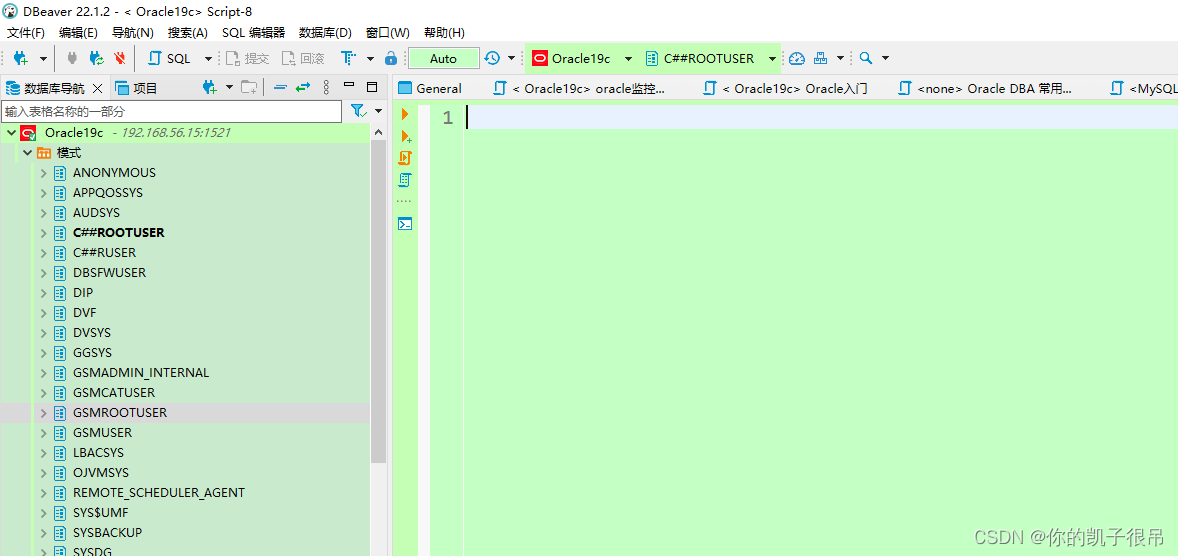Open the SQL 编辑器 menu
This screenshot has height=556, width=1178.
point(253,32)
